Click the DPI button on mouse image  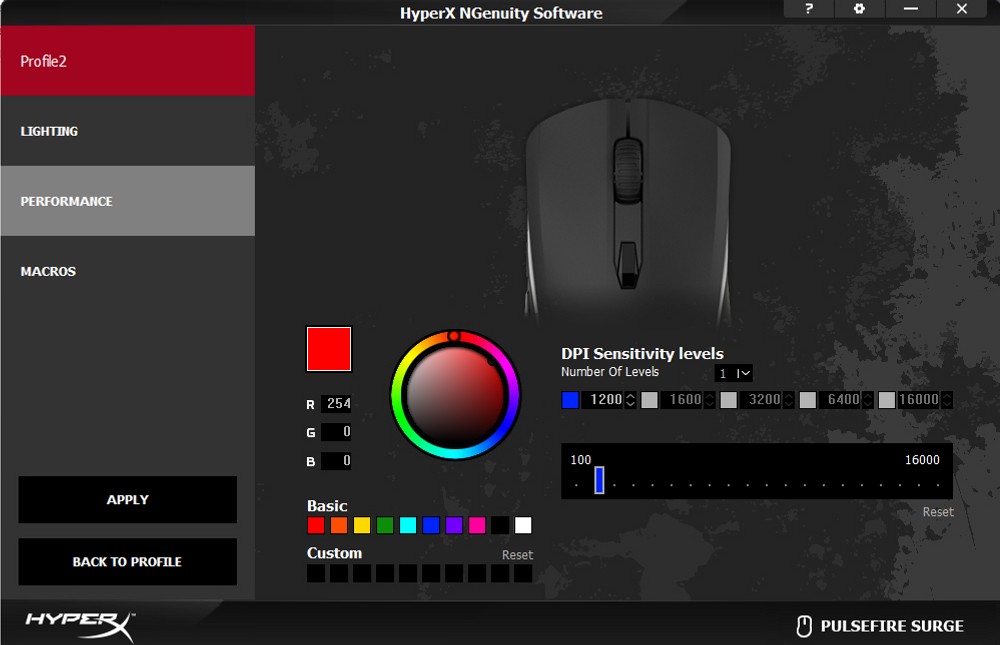pyautogui.click(x=628, y=265)
